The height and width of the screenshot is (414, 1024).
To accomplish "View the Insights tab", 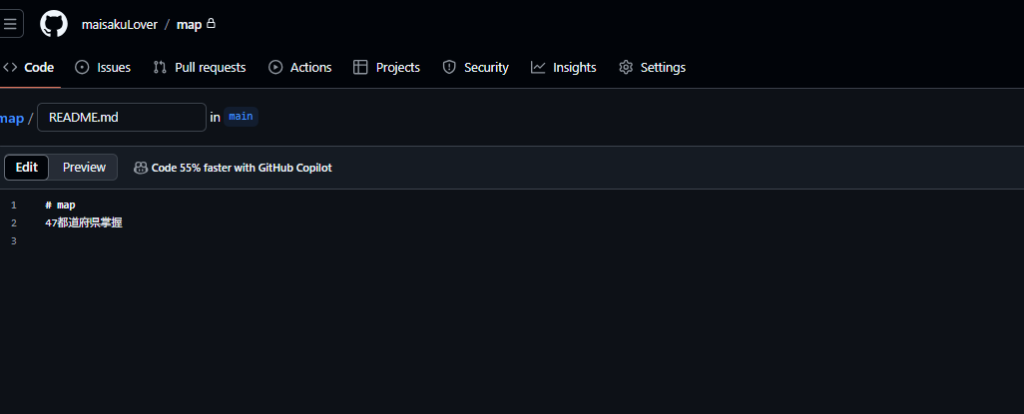I will pyautogui.click(x=564, y=67).
